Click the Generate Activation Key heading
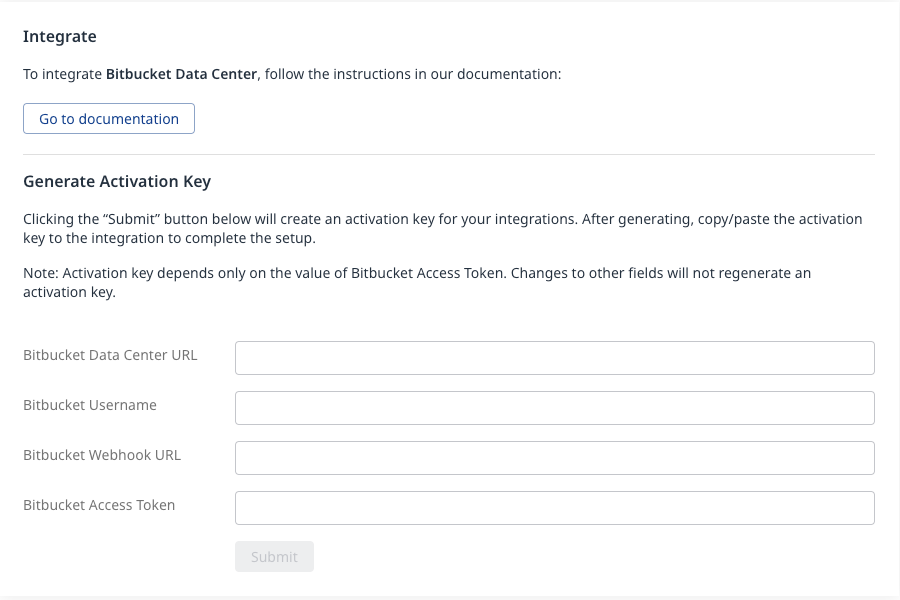Screen dimensions: 900x600 [117, 182]
